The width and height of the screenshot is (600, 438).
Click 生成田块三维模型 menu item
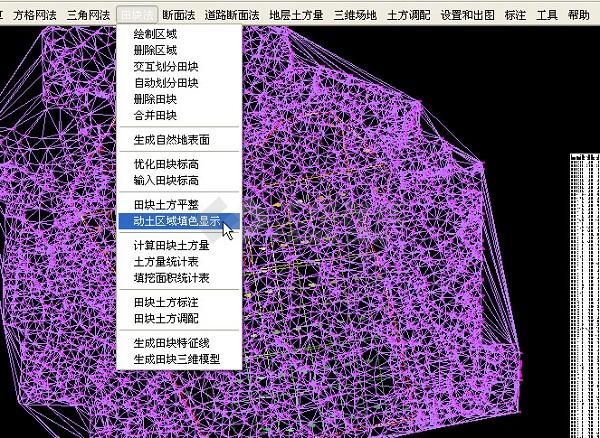pyautogui.click(x=178, y=358)
